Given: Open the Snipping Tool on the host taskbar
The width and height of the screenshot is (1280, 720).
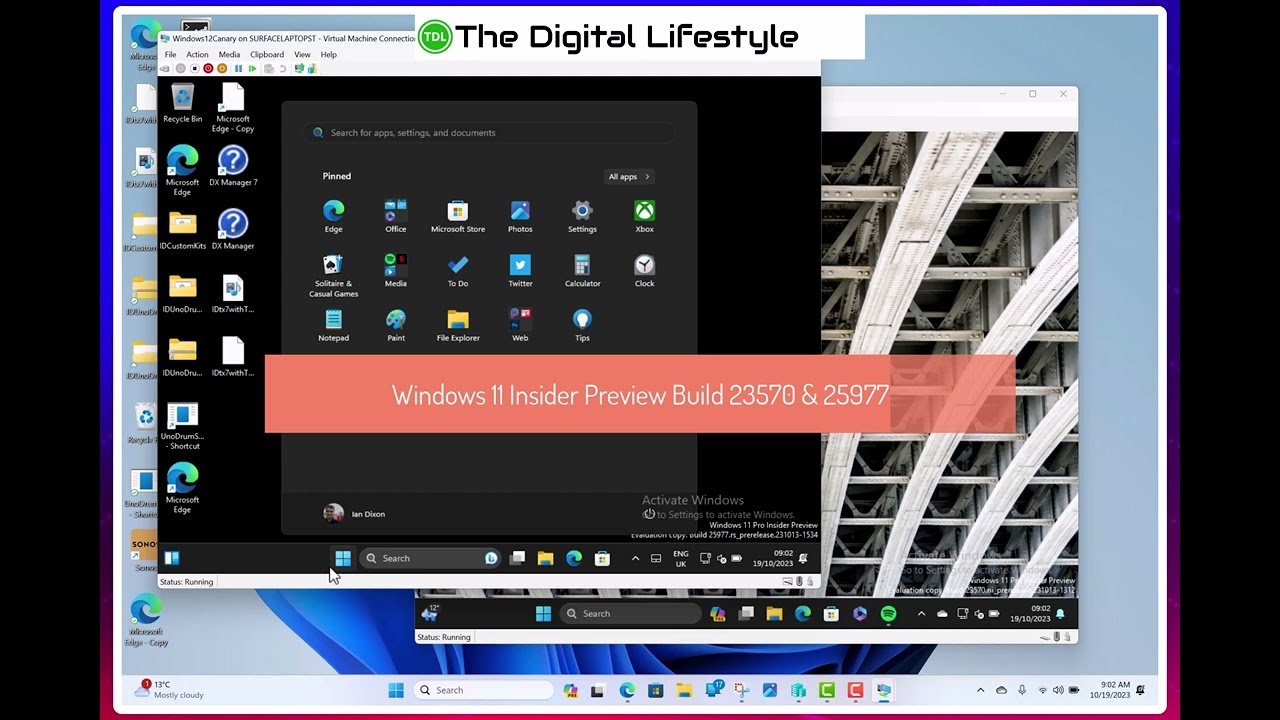Looking at the screenshot, I should [x=741, y=690].
